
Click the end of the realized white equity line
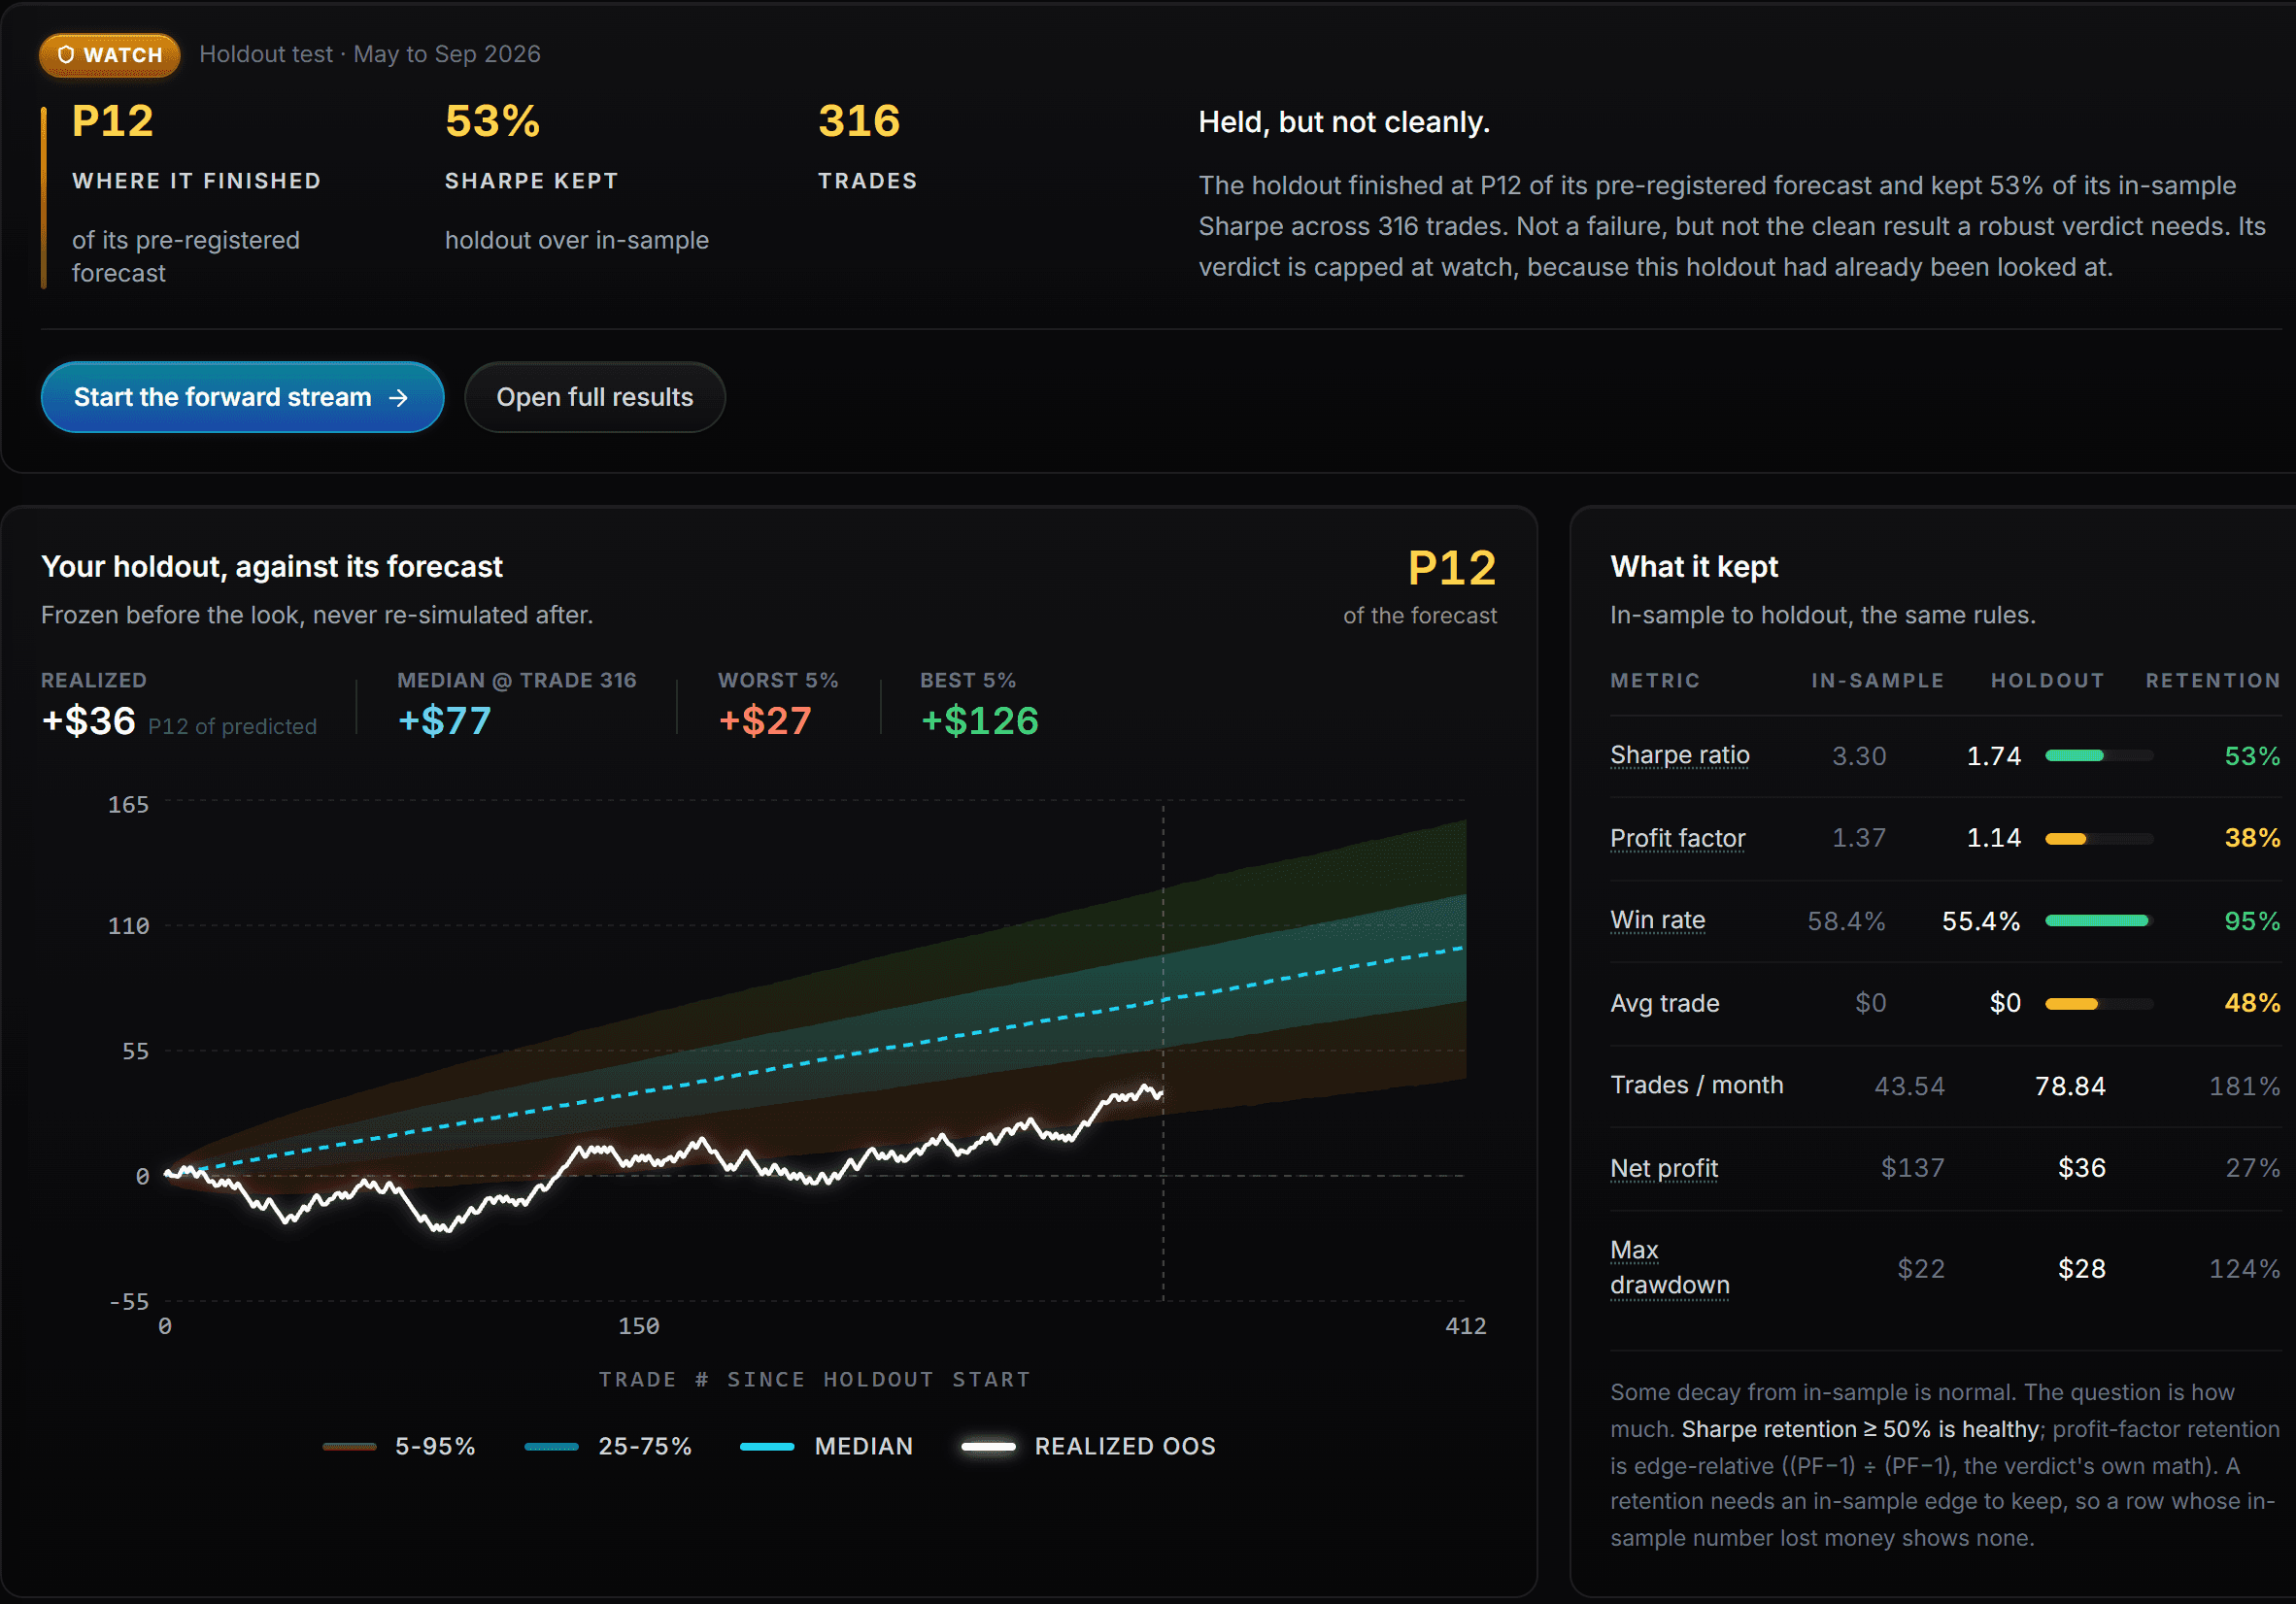1160,1094
